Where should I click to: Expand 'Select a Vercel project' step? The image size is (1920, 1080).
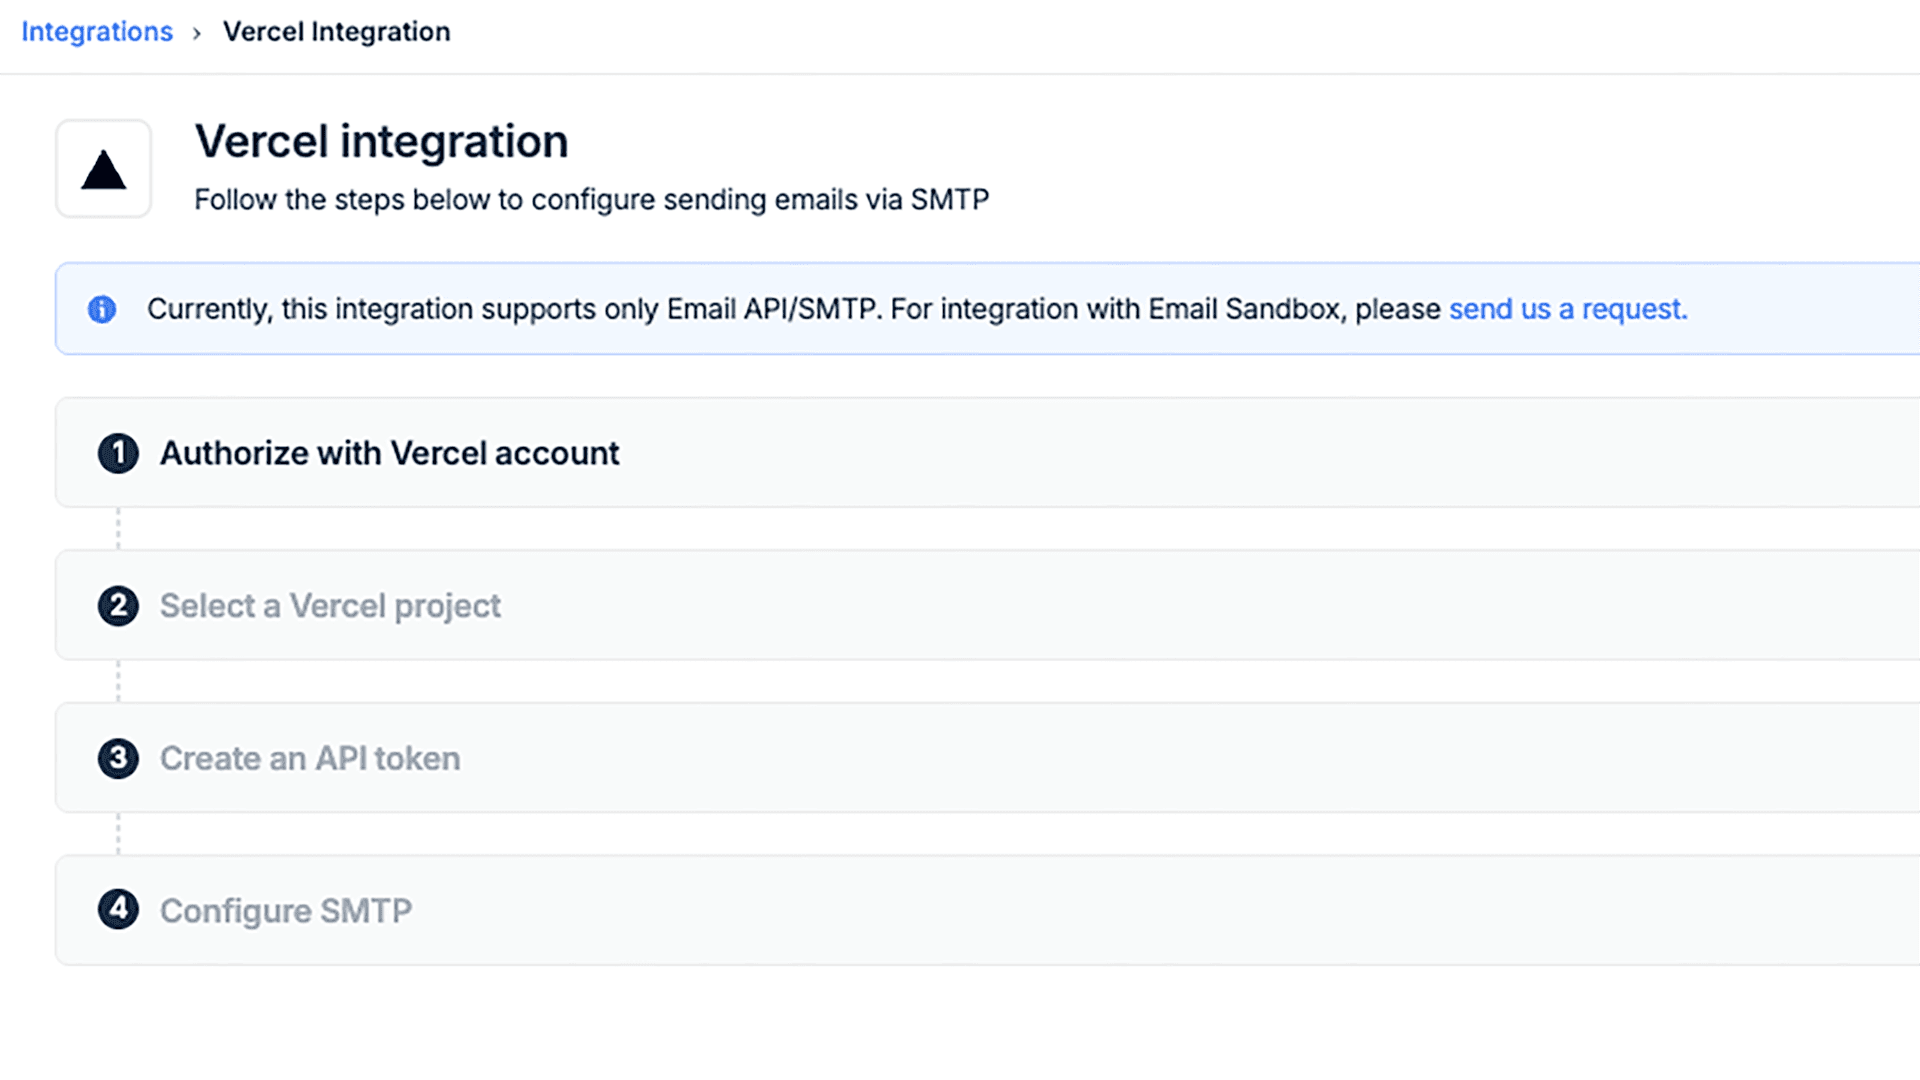coord(1000,606)
